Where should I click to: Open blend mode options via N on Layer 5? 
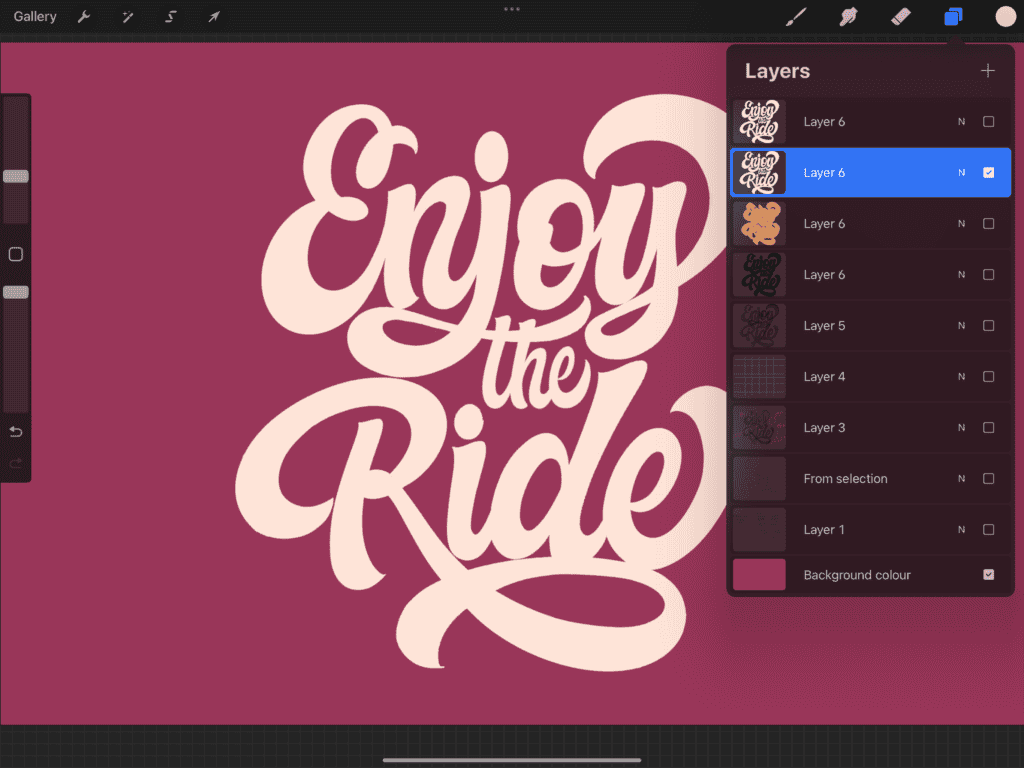(x=961, y=325)
